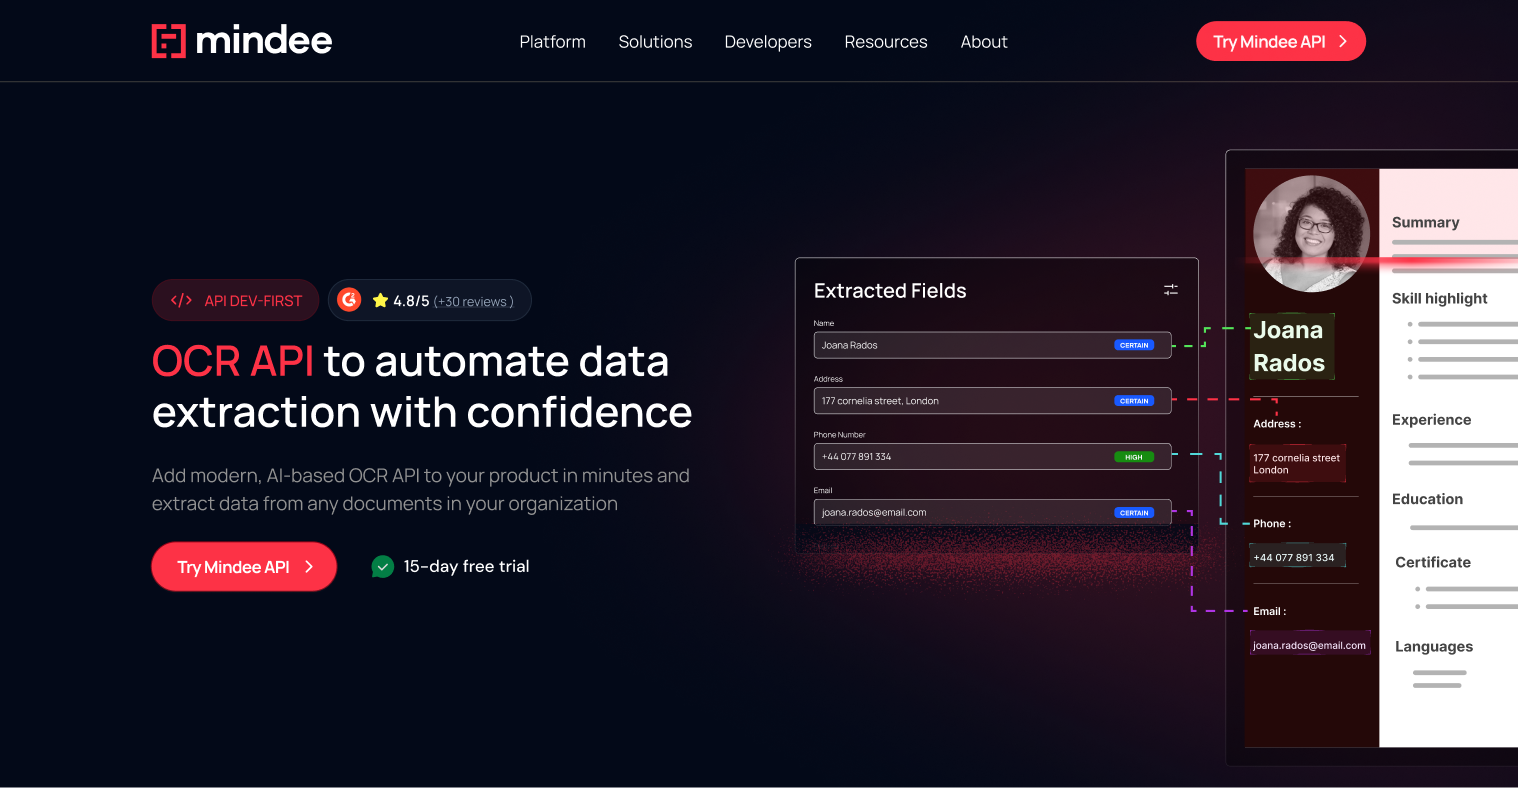Click the green checkmark next to free trial

(x=382, y=566)
